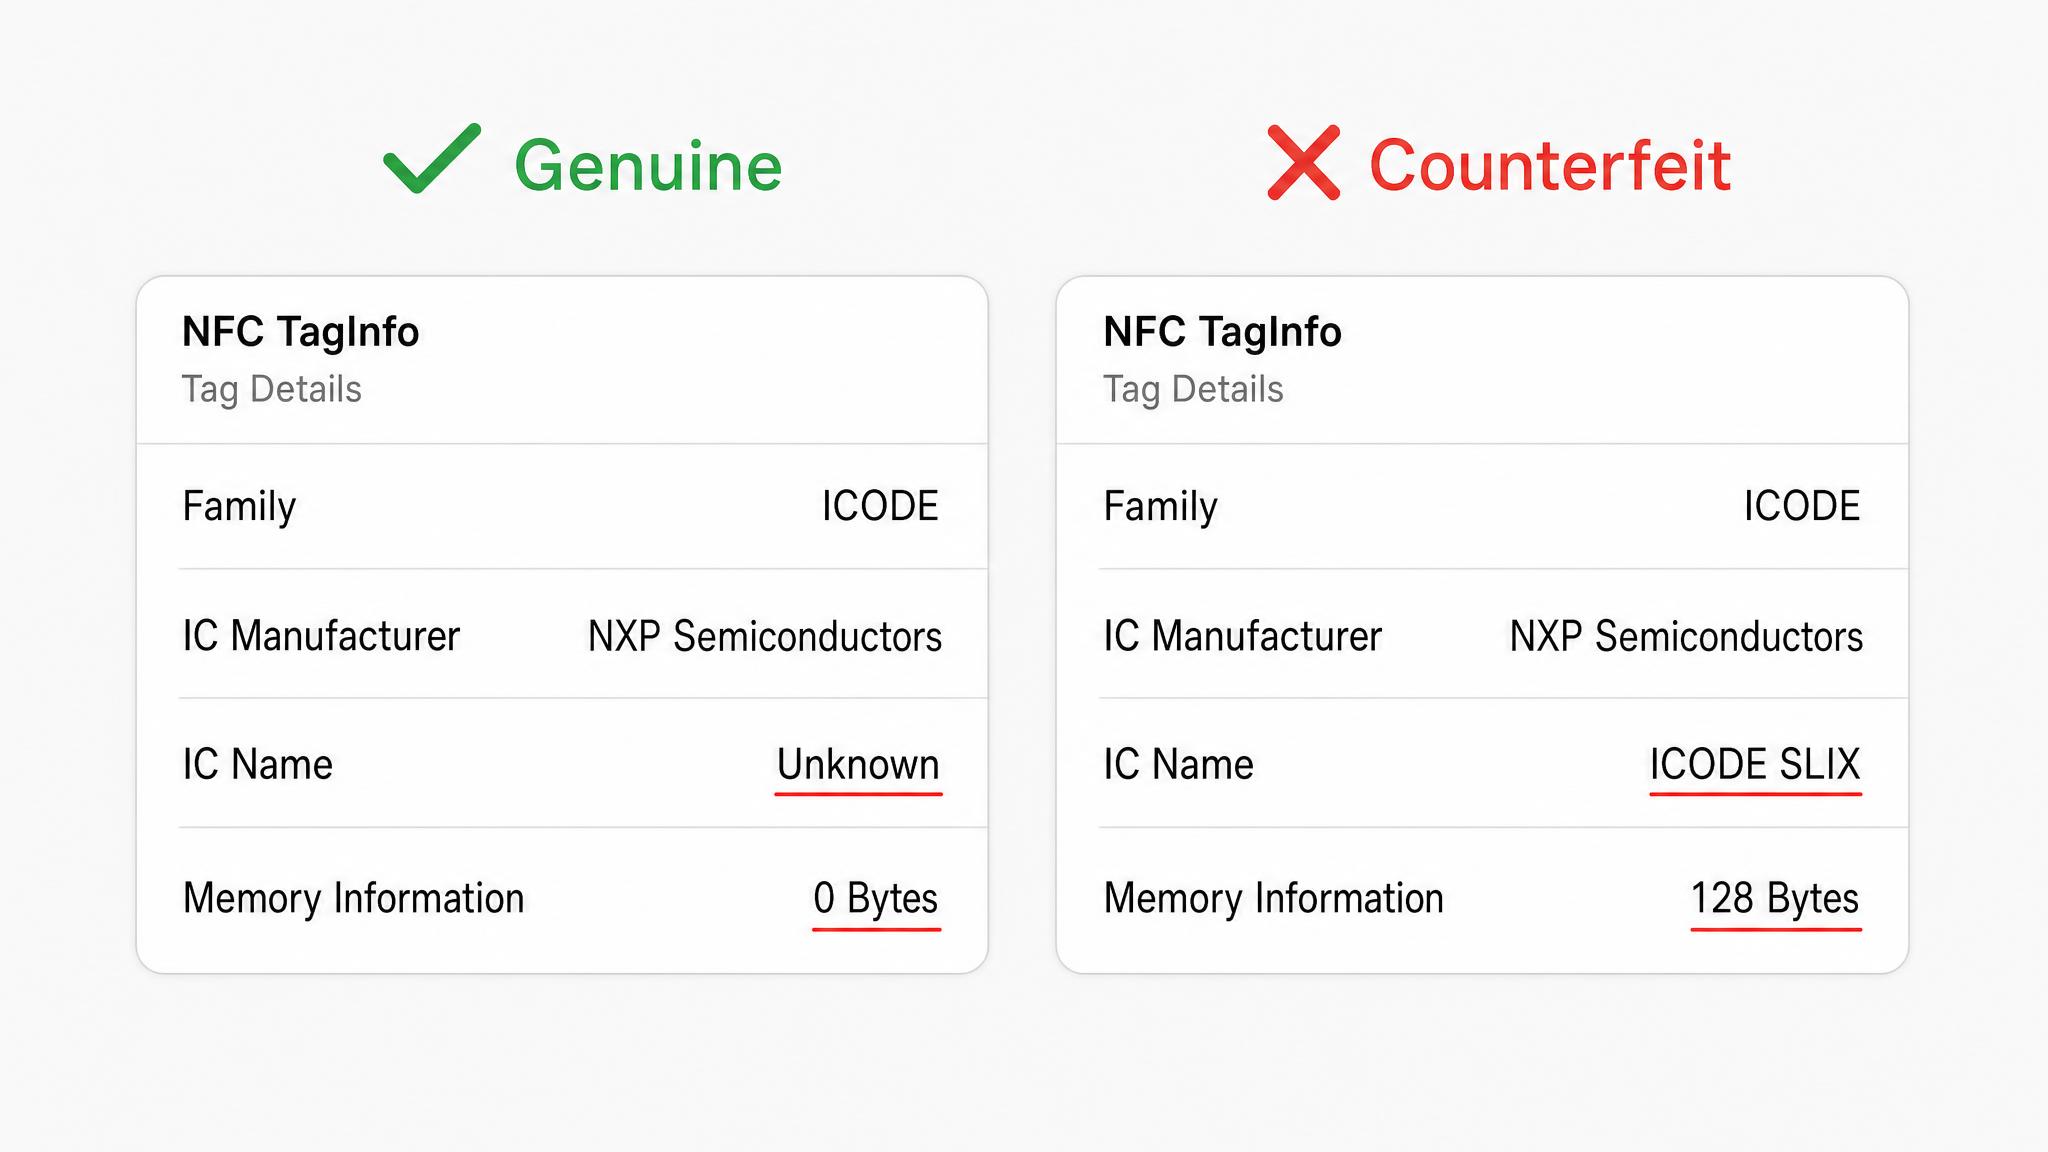
Task: Click the red Counterfeit X icon
Action: 1303,162
